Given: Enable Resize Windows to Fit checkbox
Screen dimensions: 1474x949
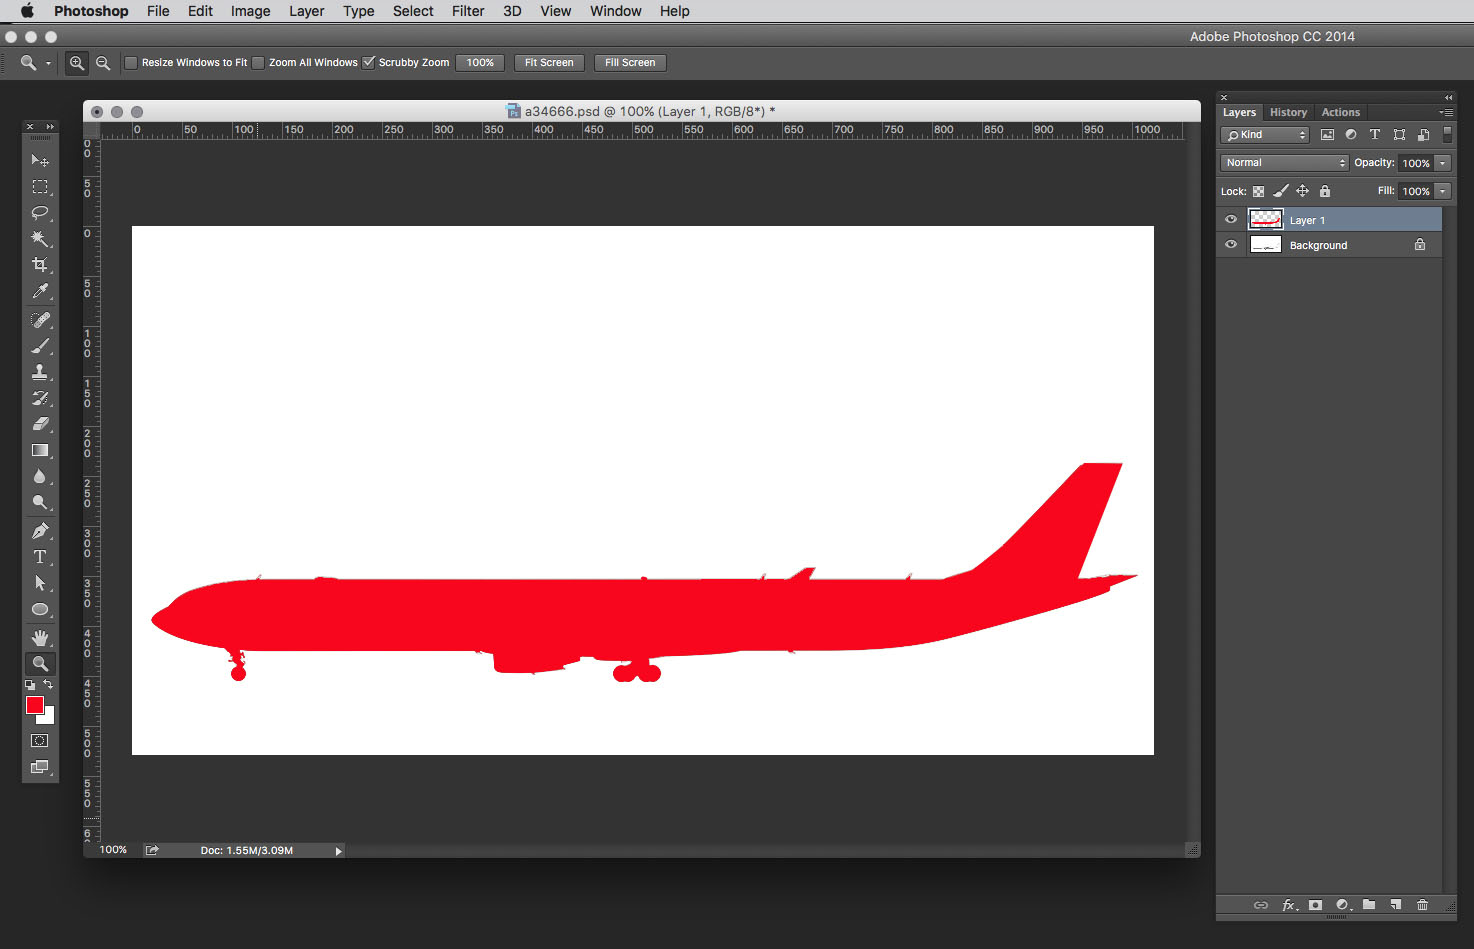Looking at the screenshot, I should coord(131,63).
